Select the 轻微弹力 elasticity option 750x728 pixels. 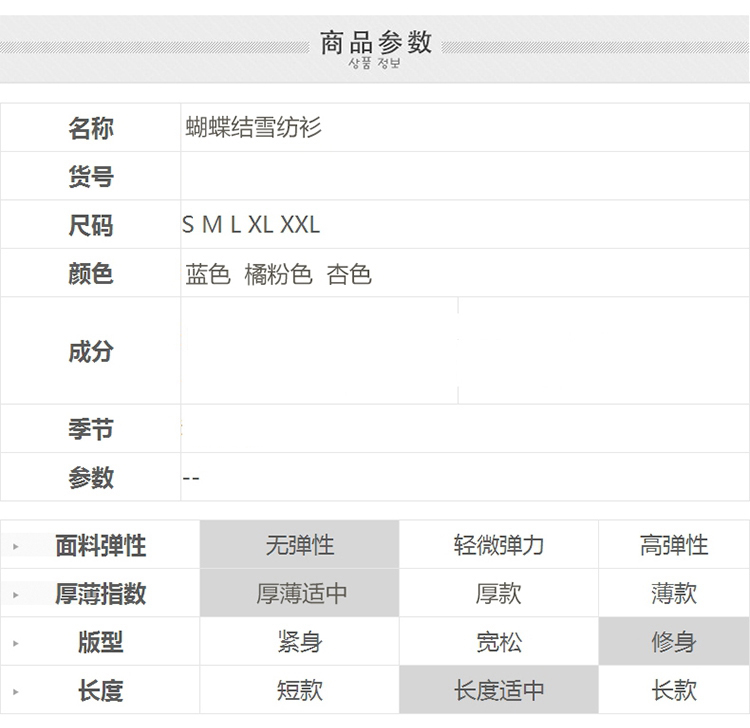pos(498,545)
